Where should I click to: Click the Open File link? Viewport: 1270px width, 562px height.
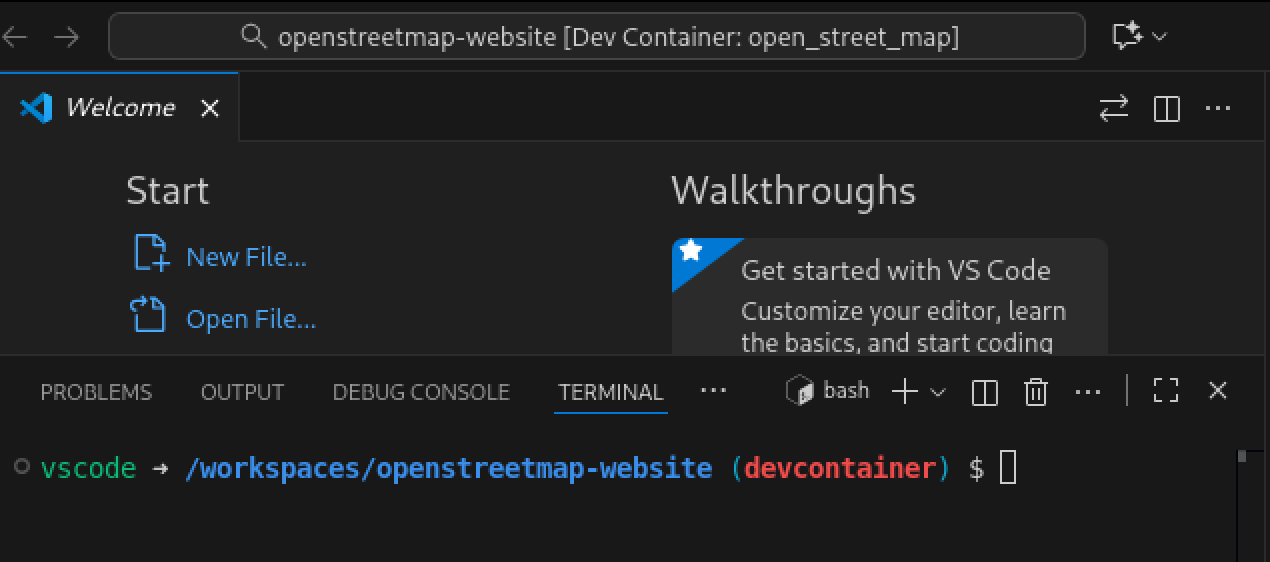click(x=250, y=319)
